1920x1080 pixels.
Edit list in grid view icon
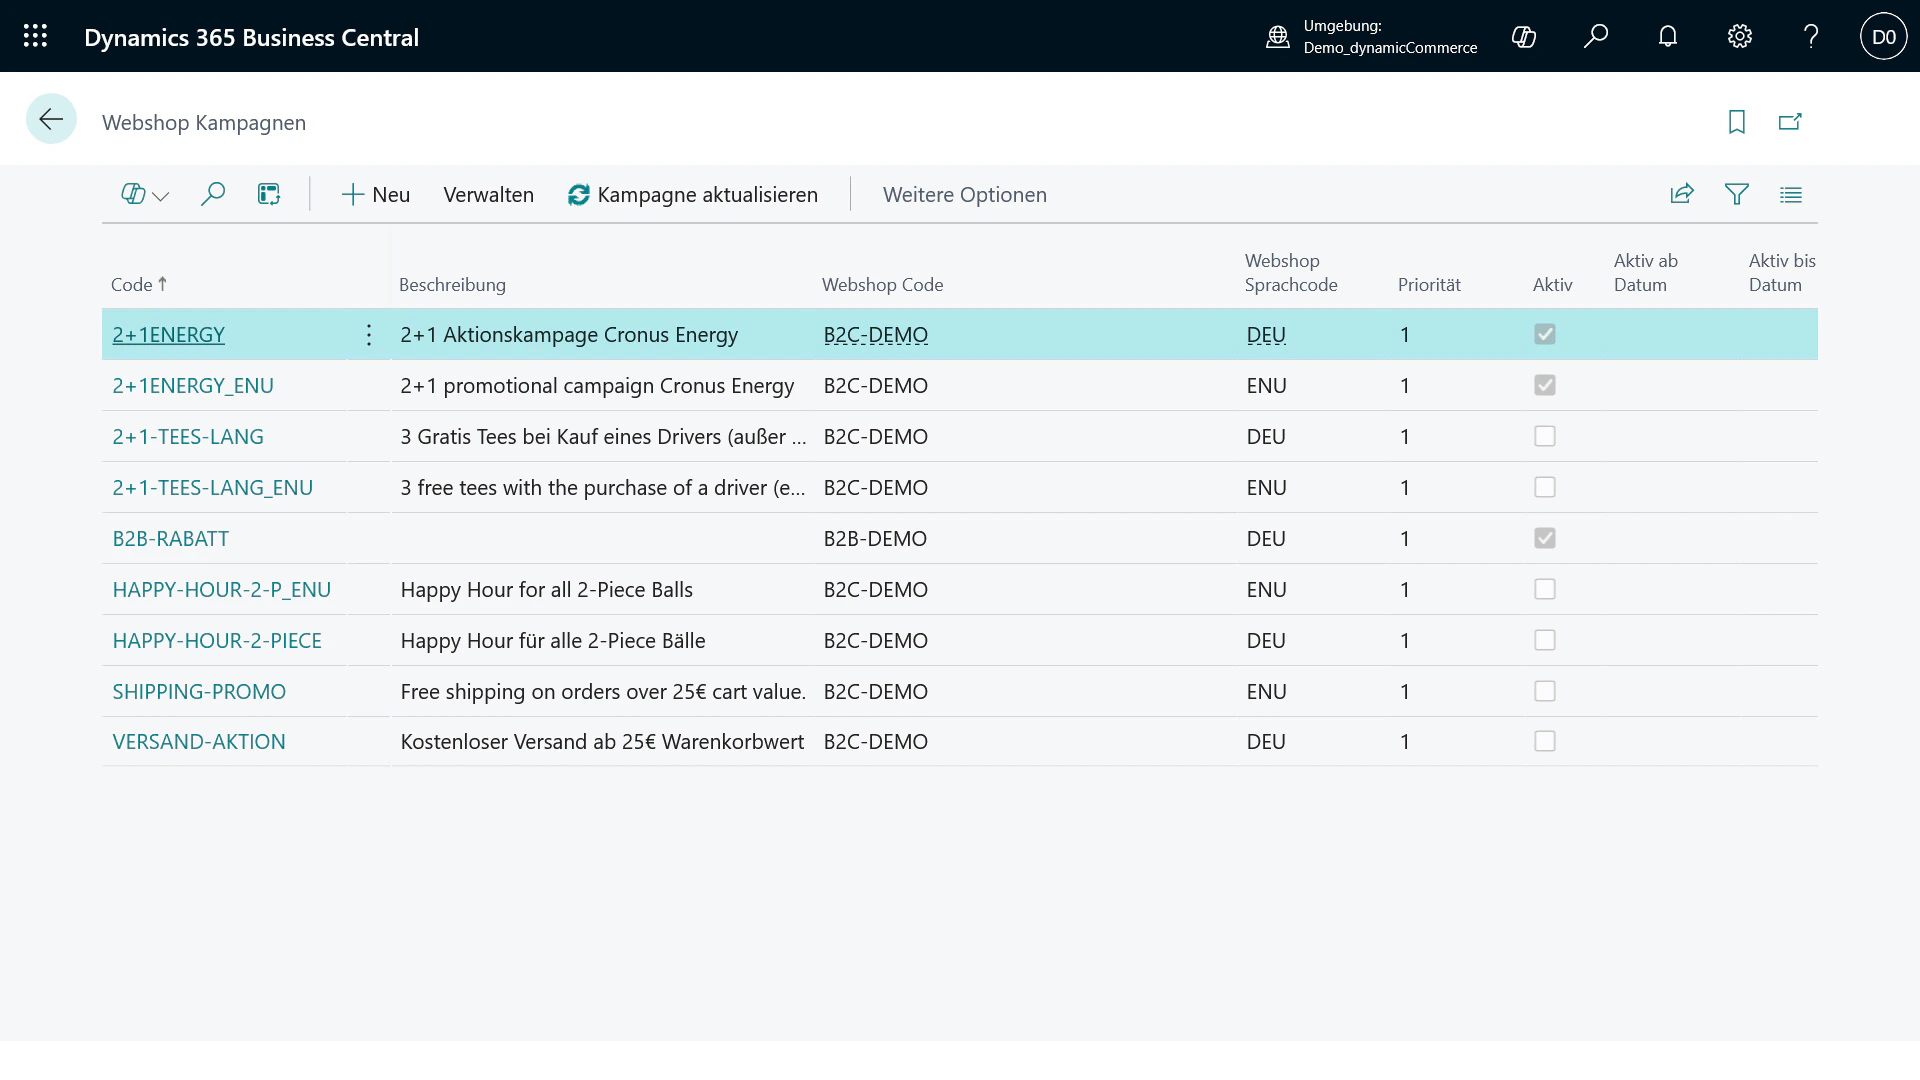[269, 194]
